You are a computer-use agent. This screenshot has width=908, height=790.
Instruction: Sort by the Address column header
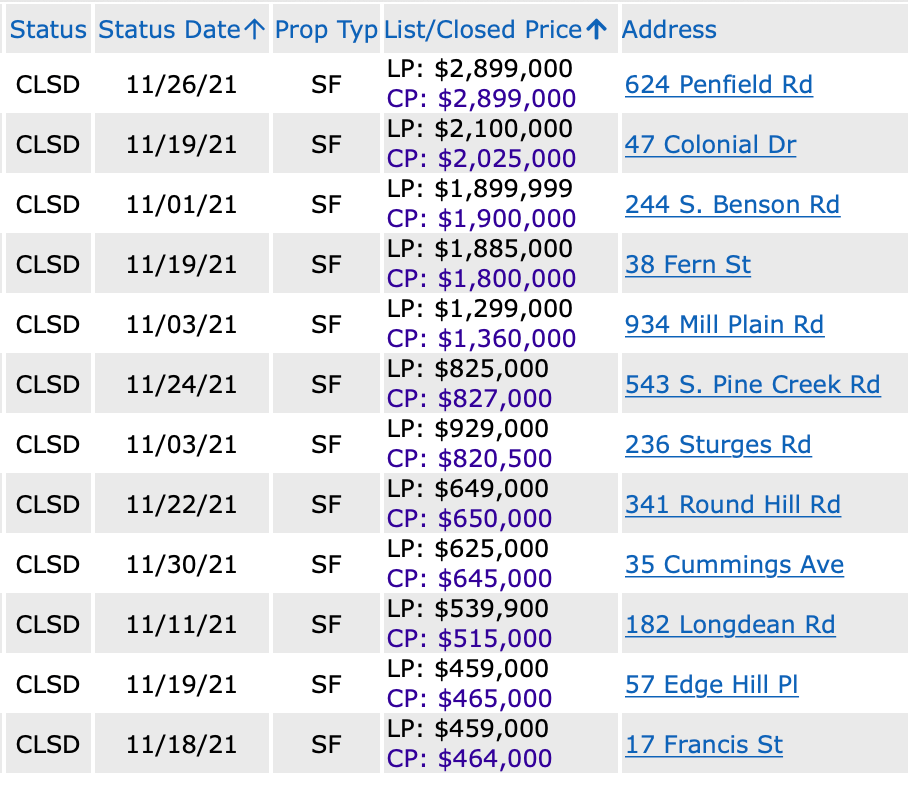tap(669, 30)
